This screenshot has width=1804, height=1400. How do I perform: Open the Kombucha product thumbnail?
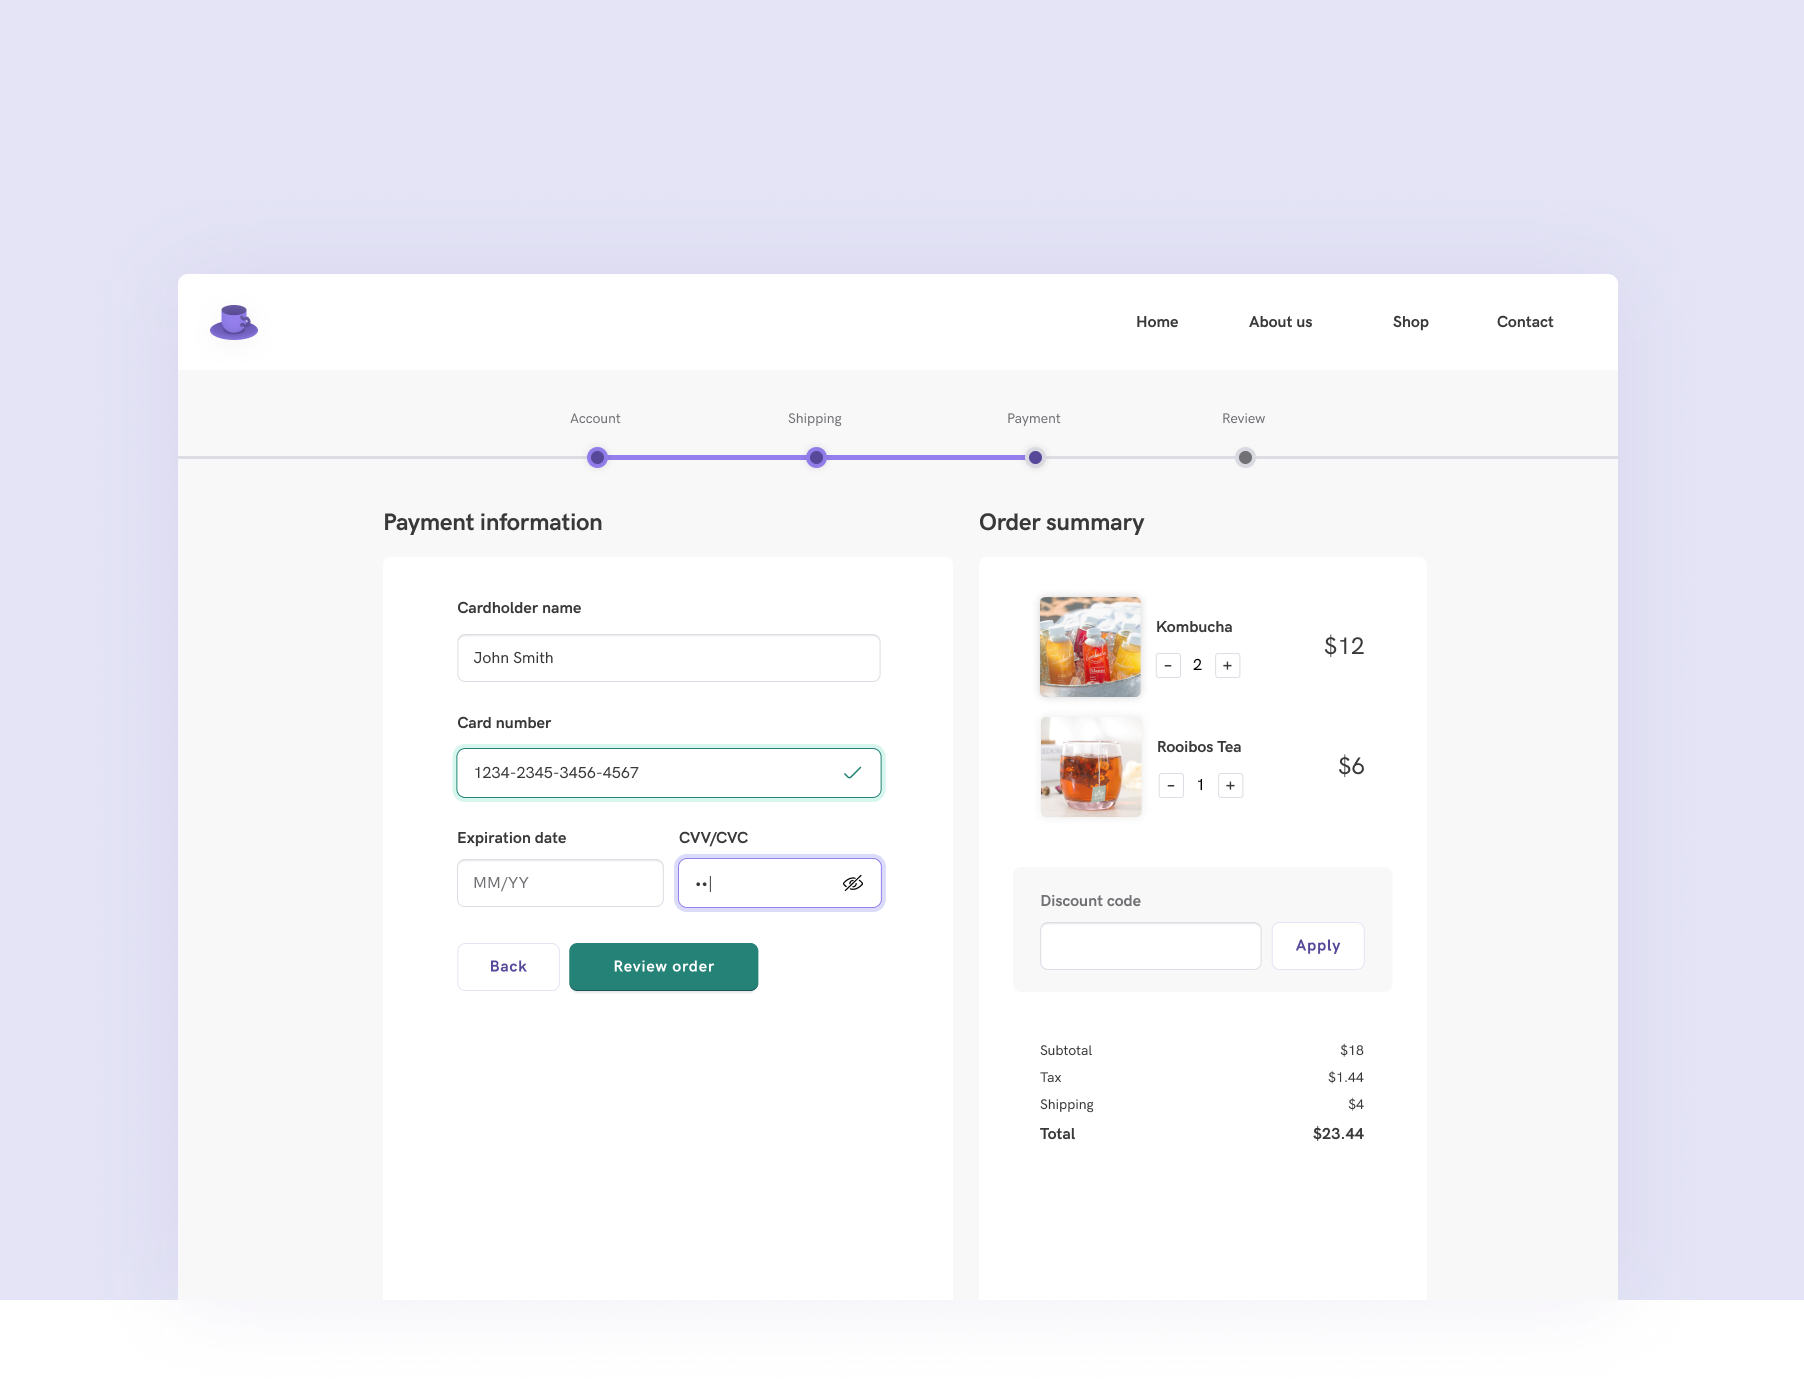coord(1090,647)
